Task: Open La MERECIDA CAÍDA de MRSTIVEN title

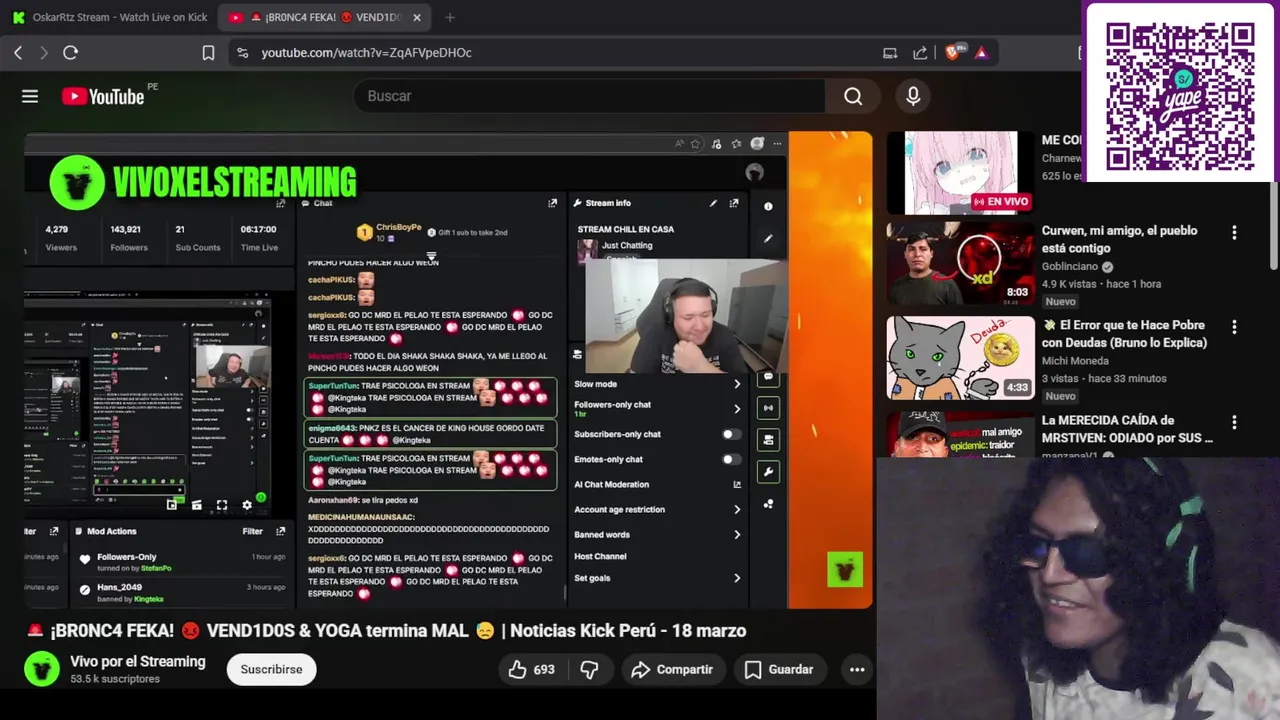Action: (1127, 429)
